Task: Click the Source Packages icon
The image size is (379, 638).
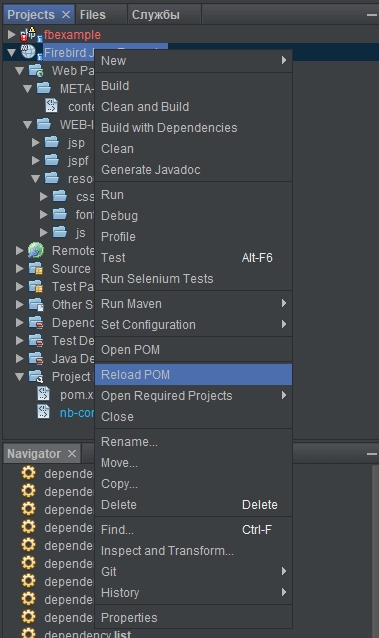Action: (x=36, y=269)
